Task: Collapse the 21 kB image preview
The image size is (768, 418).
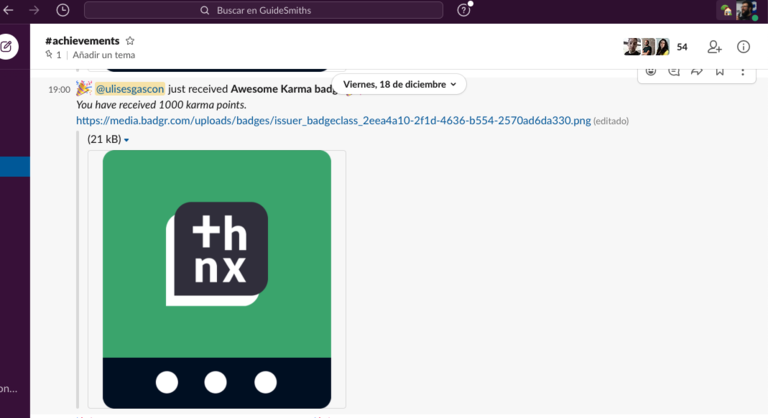Action: pos(126,140)
